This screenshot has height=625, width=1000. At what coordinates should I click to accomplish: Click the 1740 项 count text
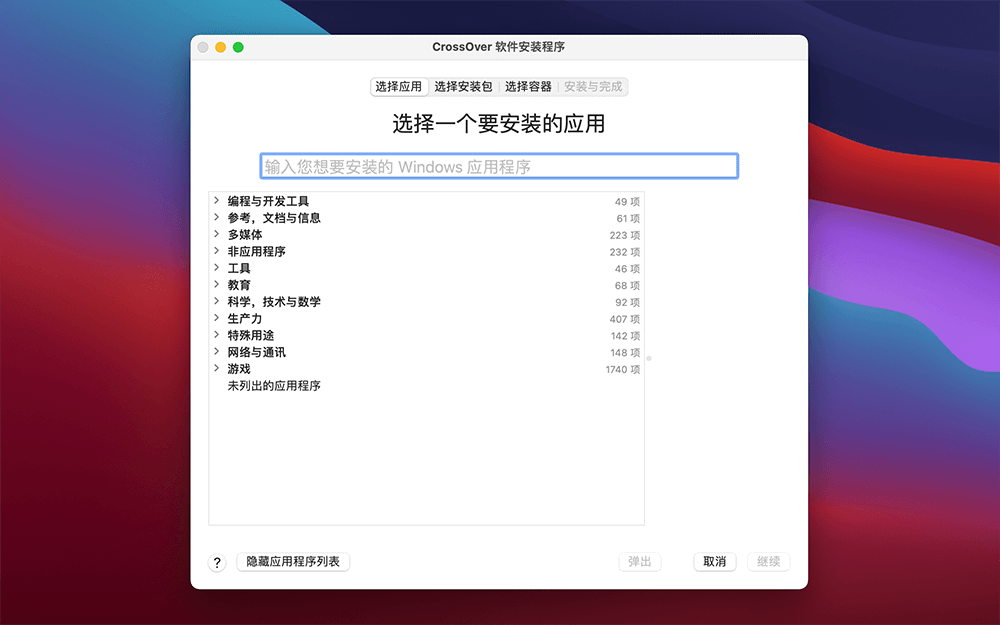pyautogui.click(x=622, y=369)
